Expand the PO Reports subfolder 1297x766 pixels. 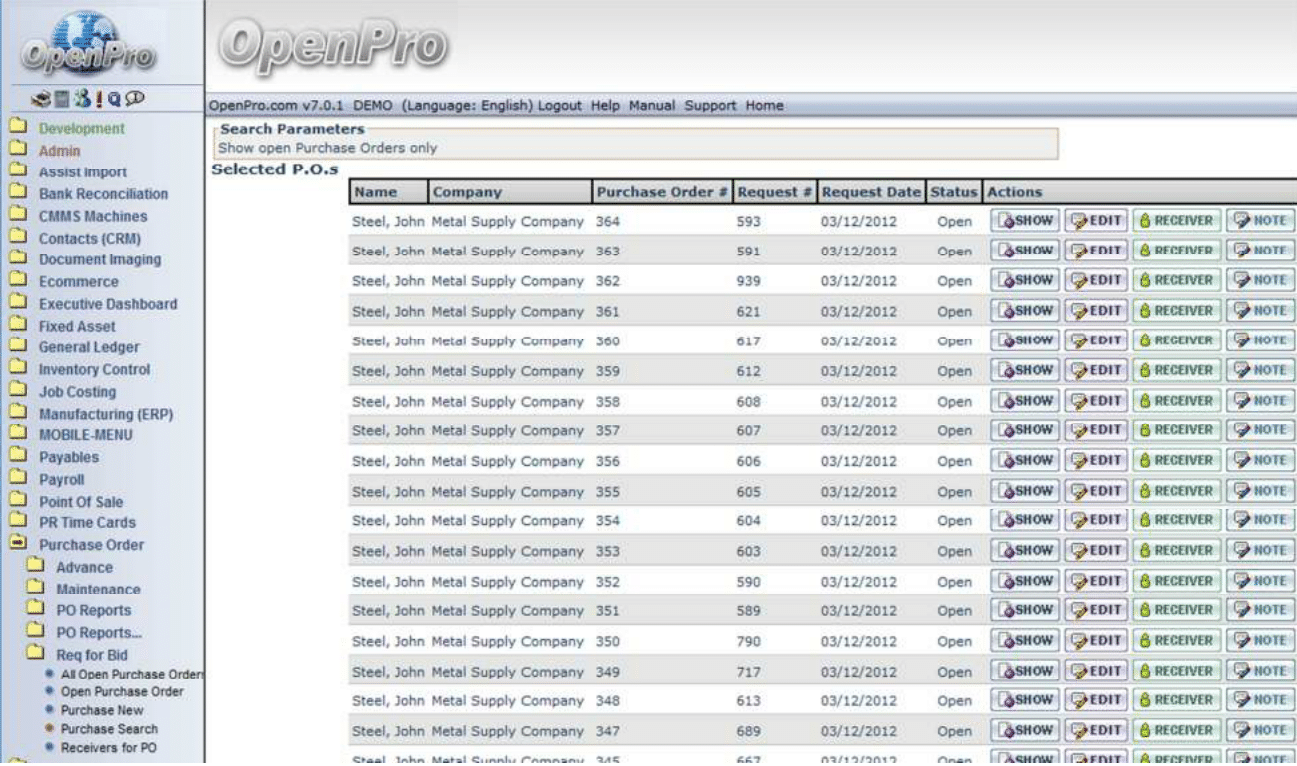[36, 609]
